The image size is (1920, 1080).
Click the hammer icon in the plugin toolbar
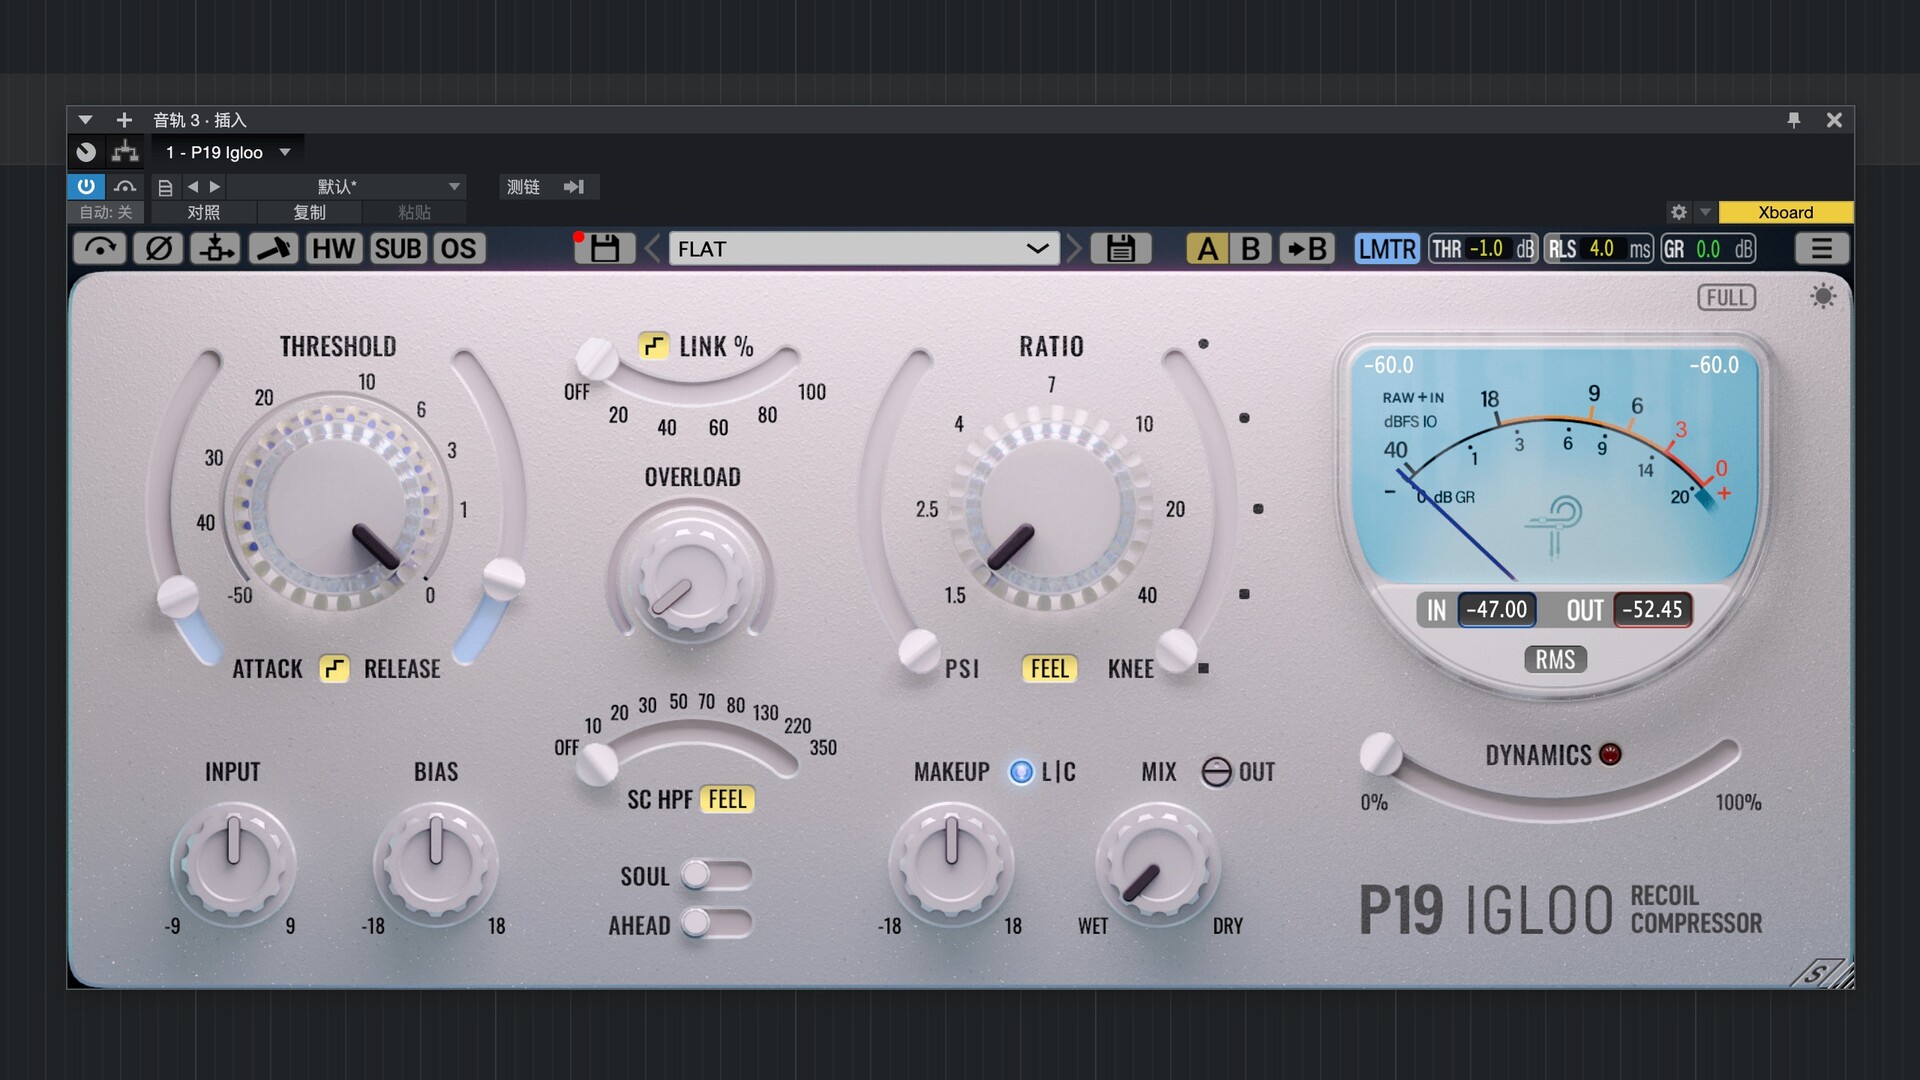pos(273,248)
